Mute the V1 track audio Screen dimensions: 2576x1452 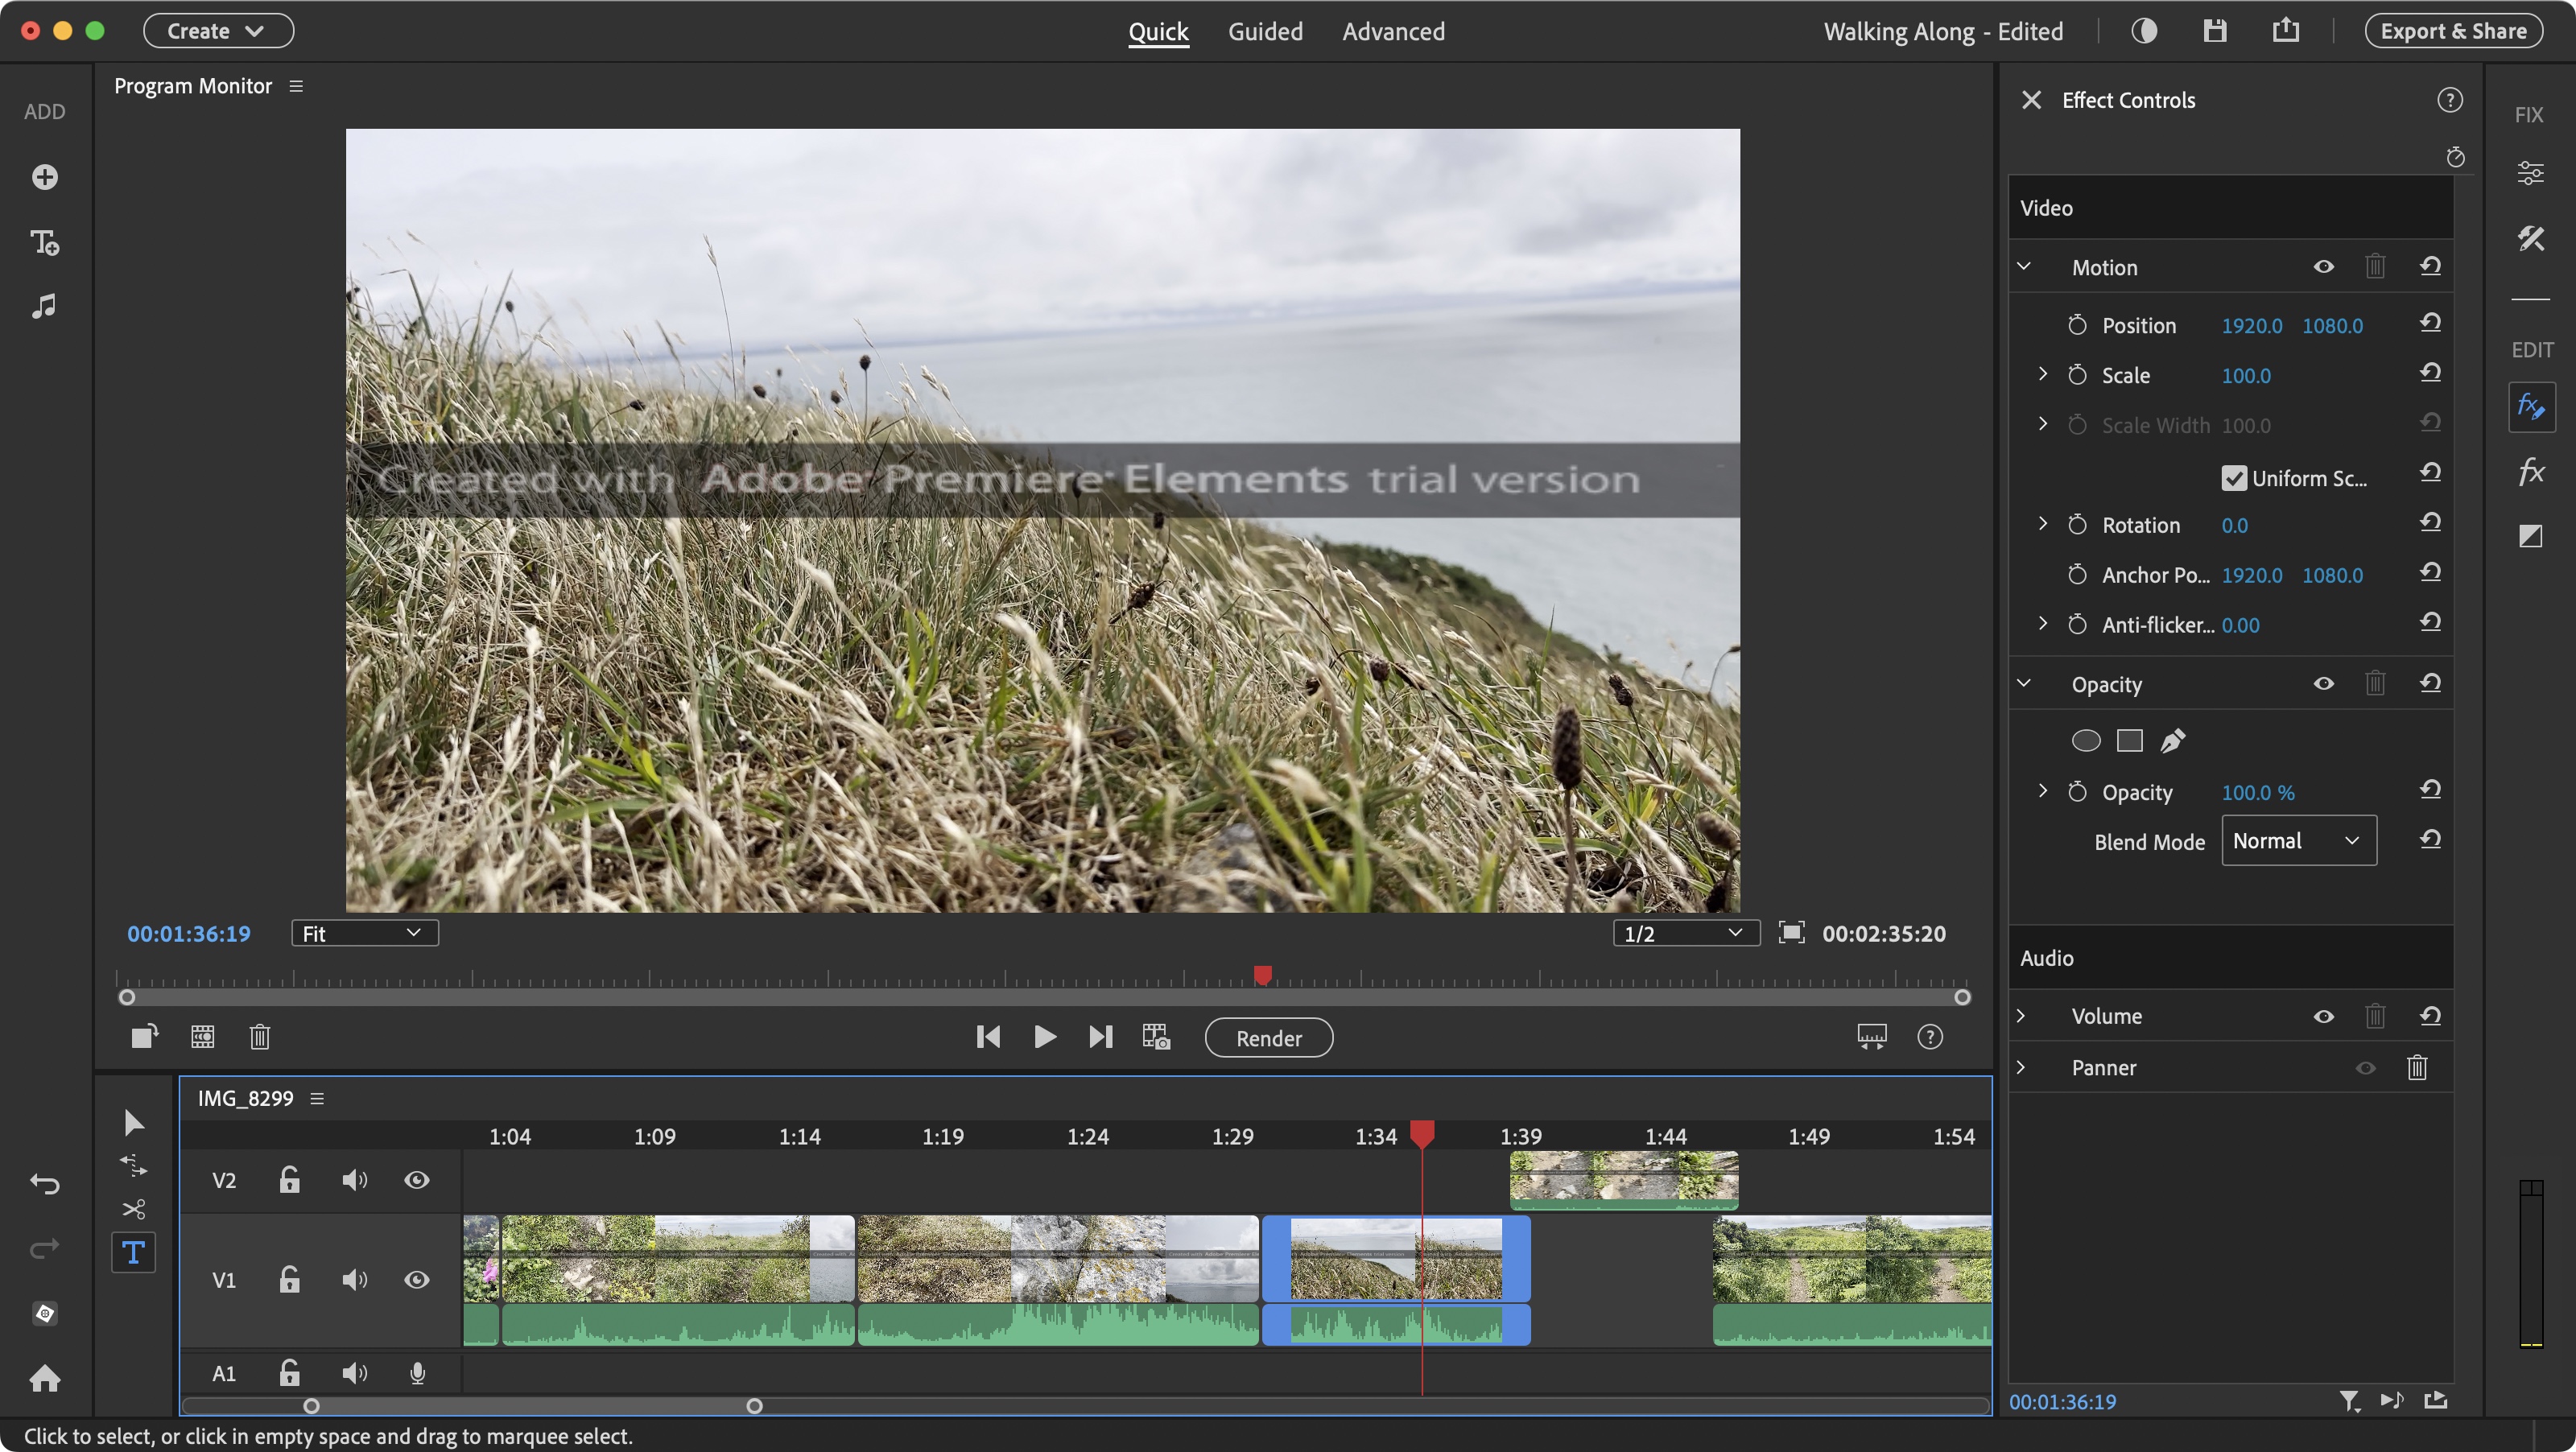click(x=354, y=1280)
